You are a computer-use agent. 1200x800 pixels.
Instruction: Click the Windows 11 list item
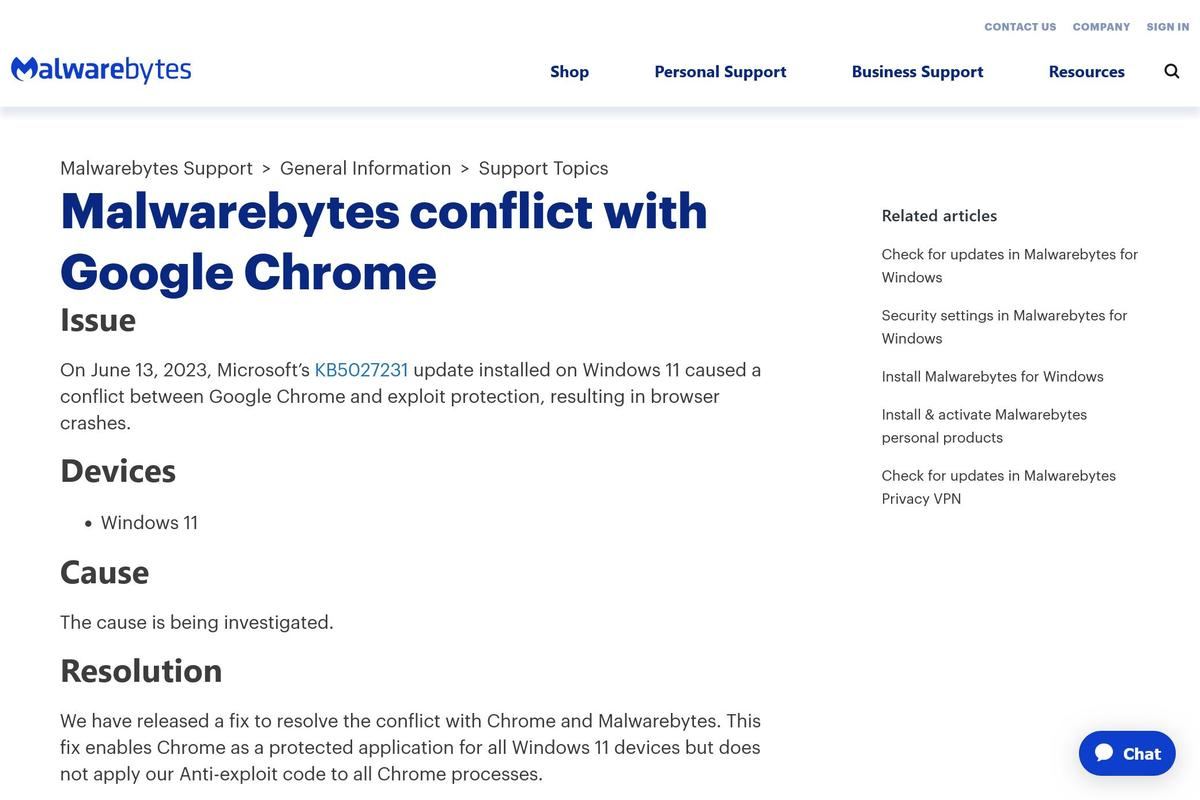tap(149, 523)
